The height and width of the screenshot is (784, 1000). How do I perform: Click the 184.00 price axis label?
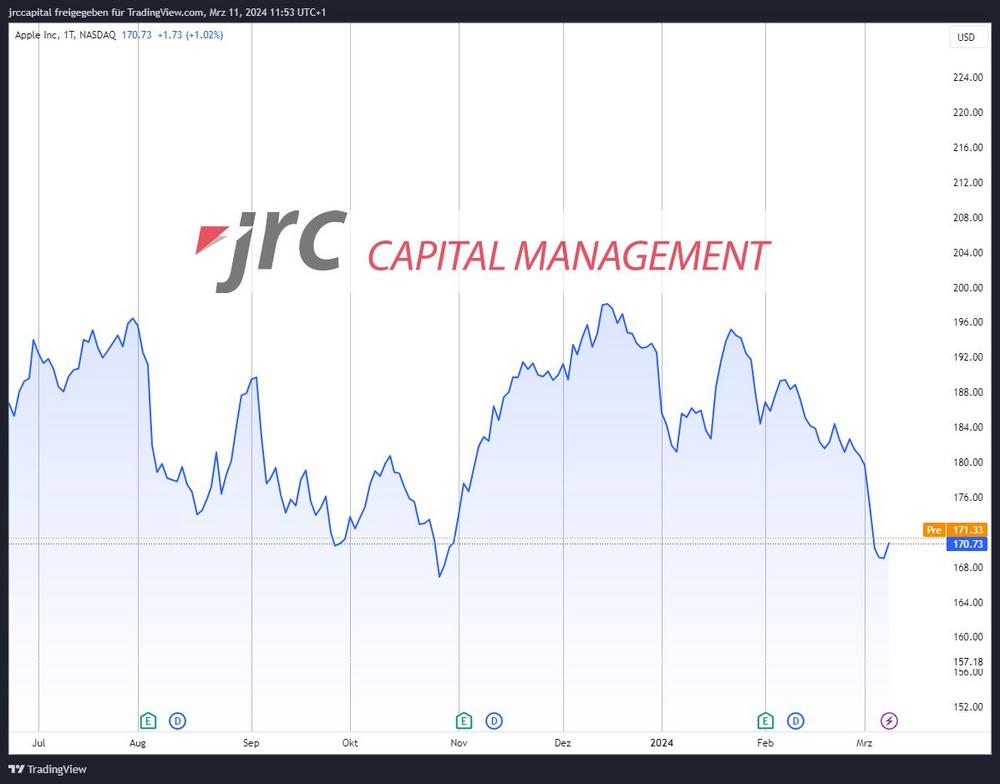(x=967, y=427)
